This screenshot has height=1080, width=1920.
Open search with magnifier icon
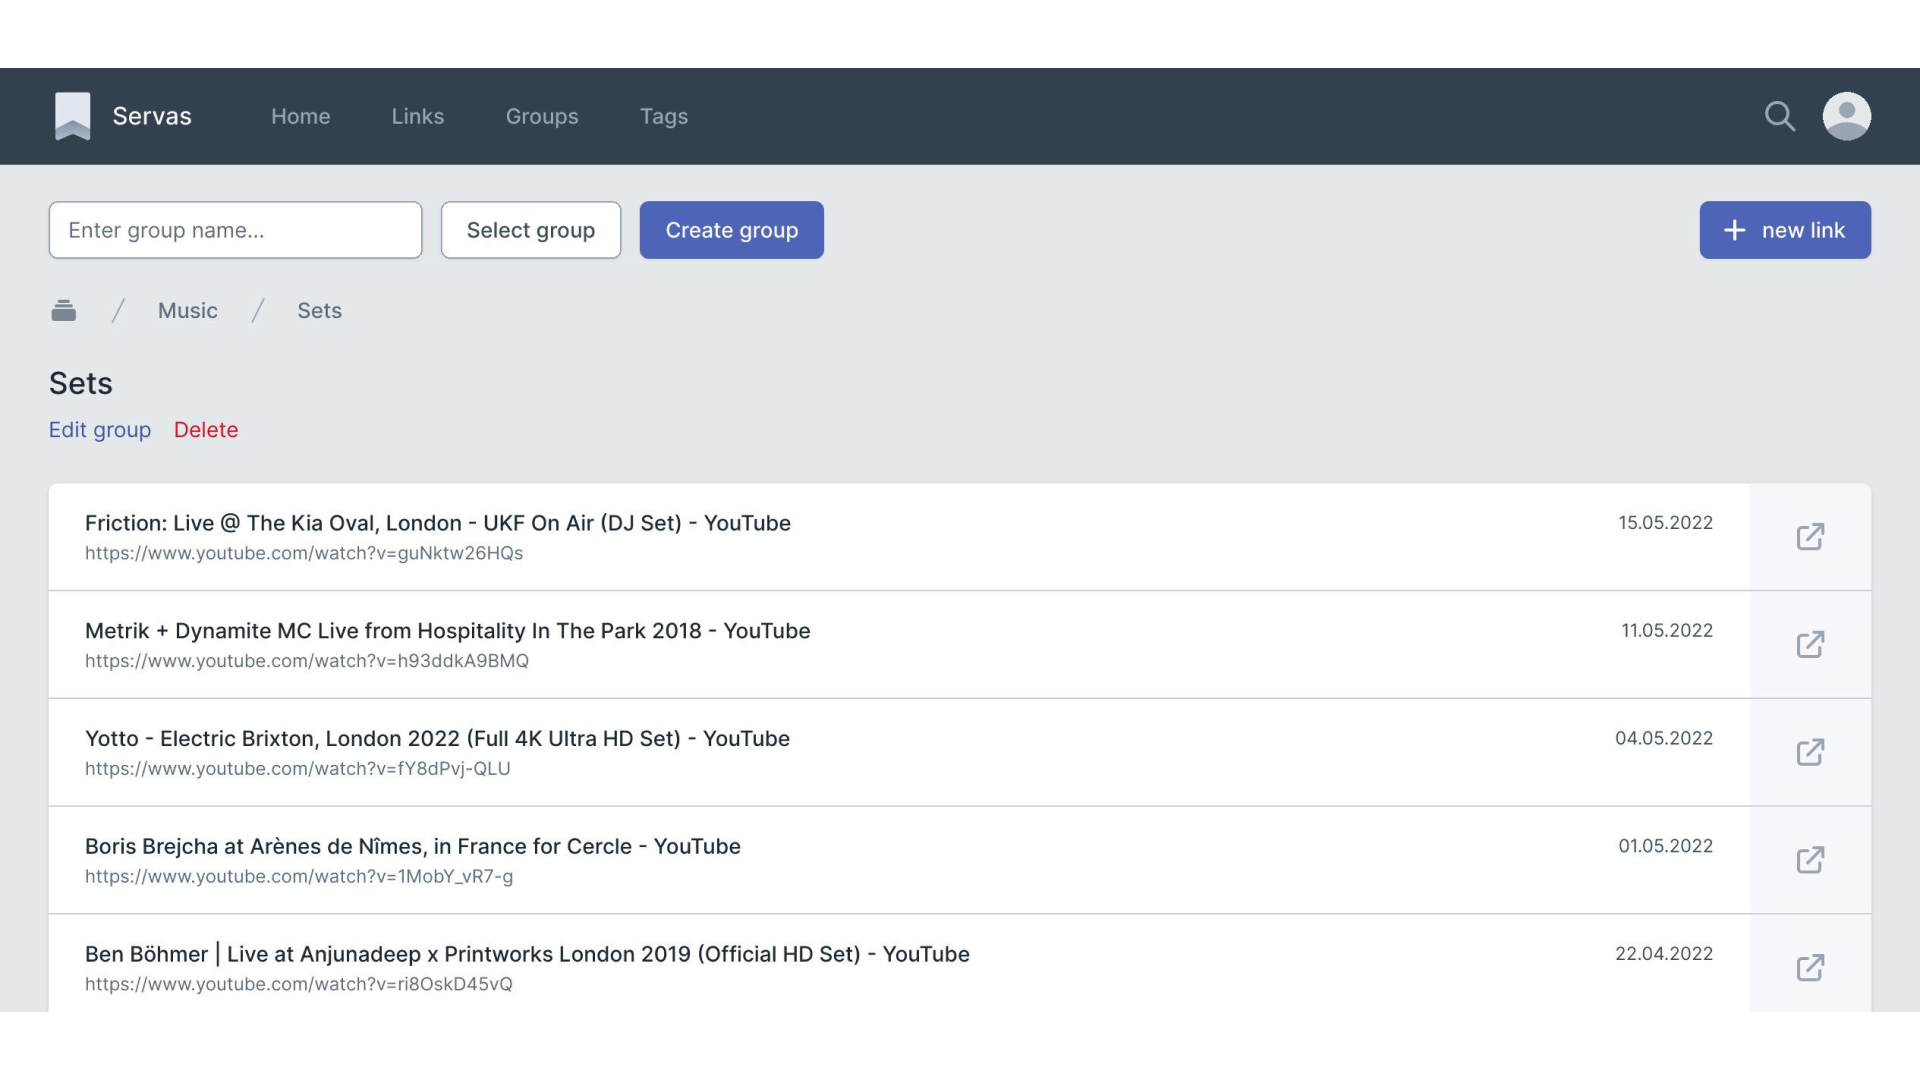click(1779, 116)
